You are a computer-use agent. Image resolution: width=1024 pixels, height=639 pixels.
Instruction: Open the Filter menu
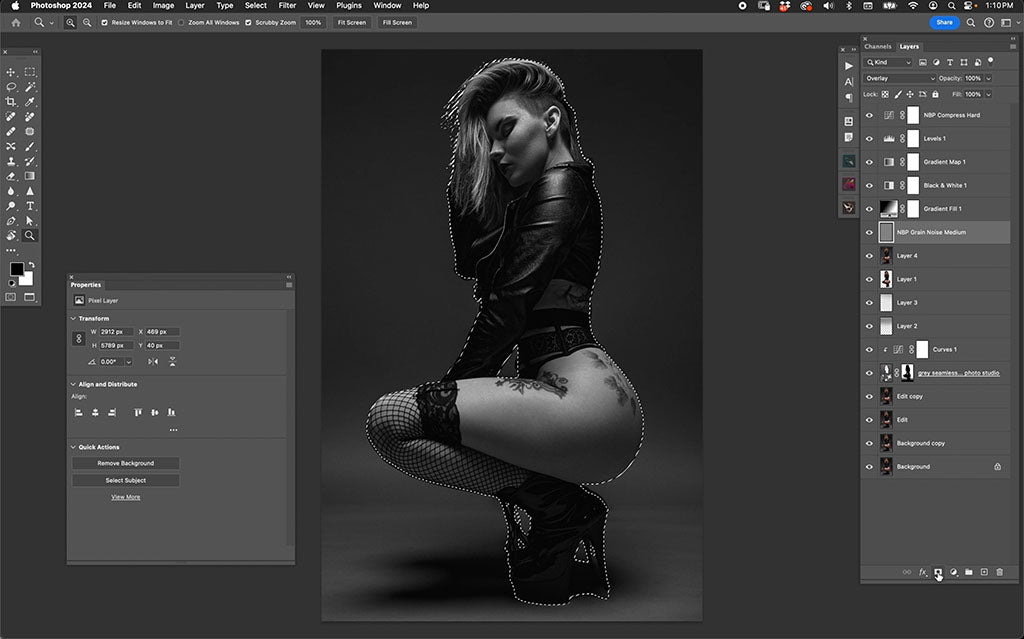click(x=287, y=6)
